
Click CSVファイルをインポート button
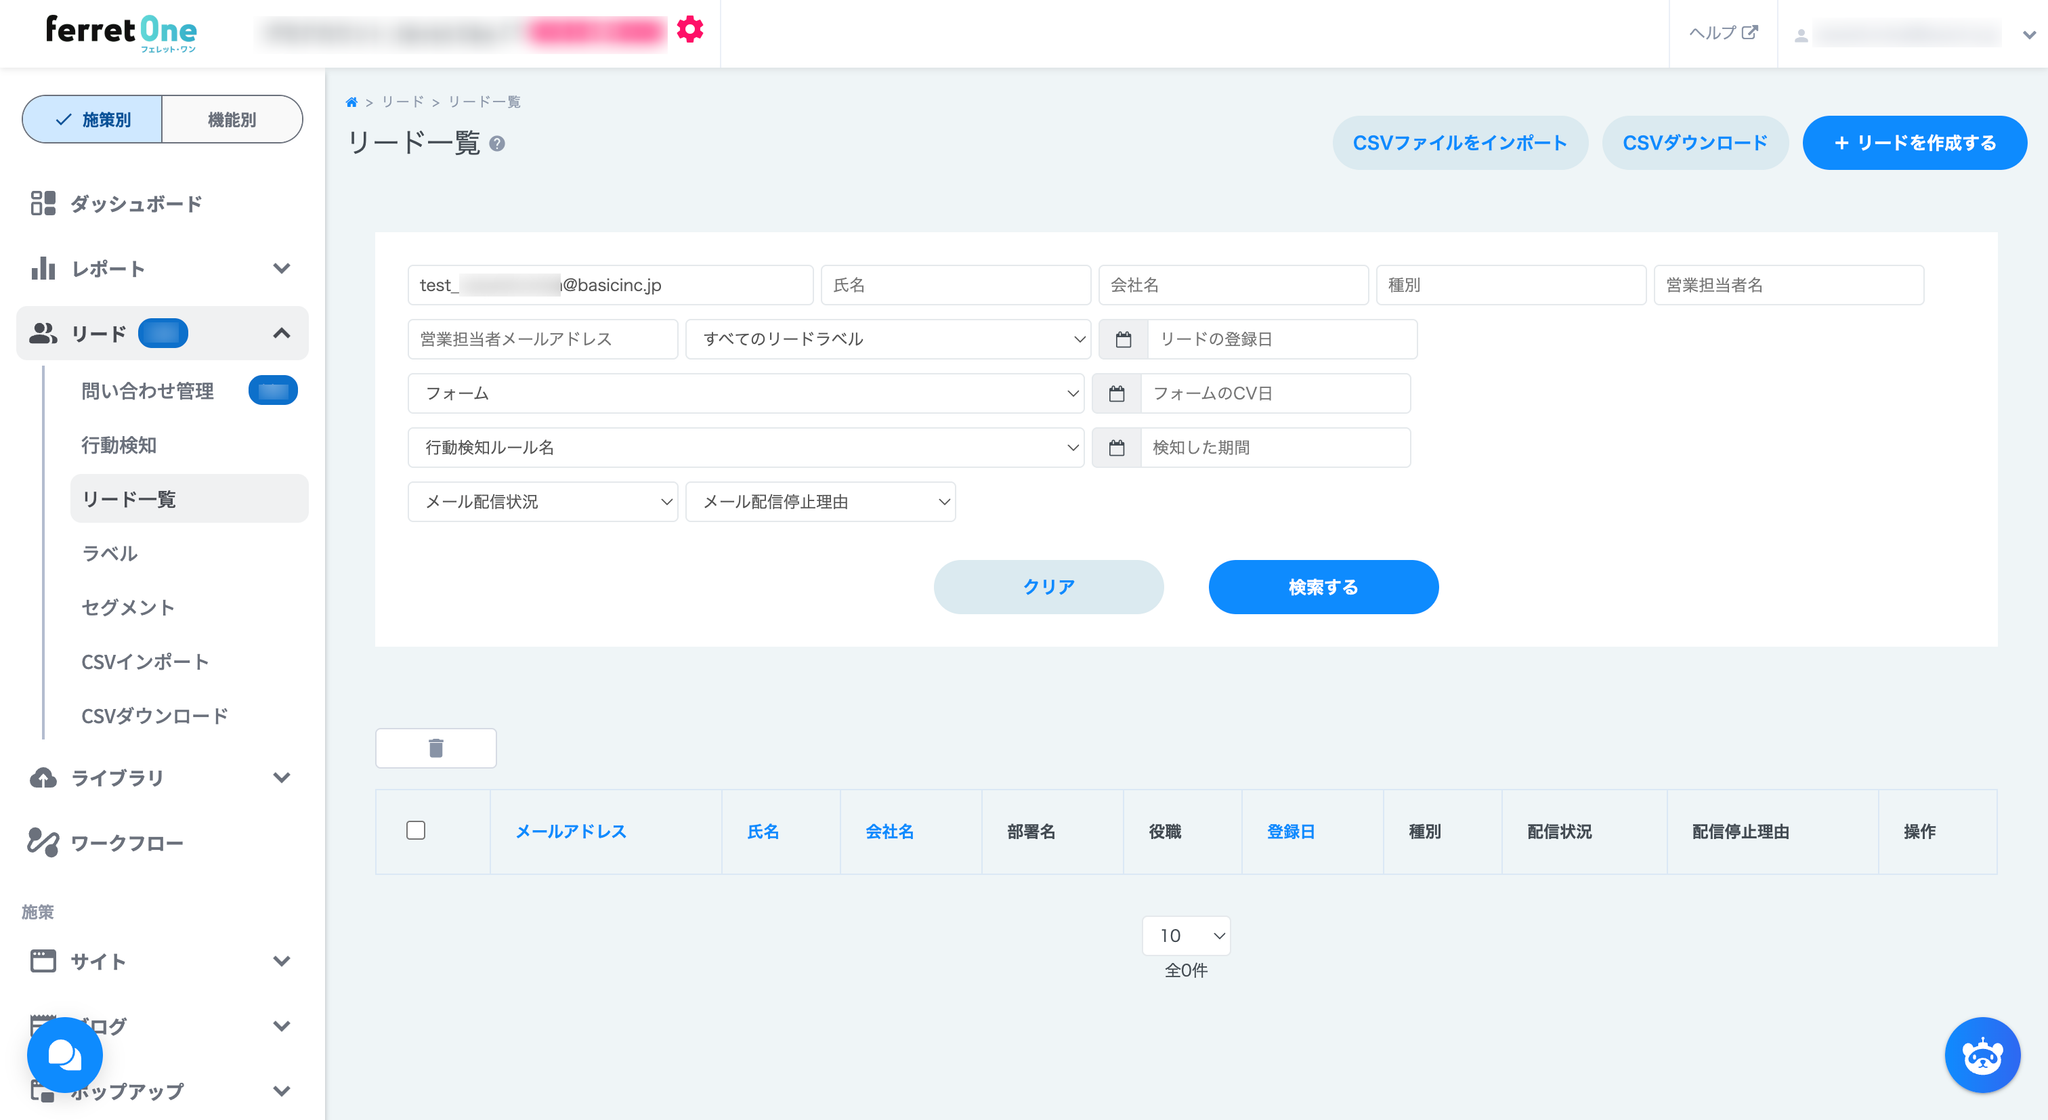point(1459,143)
